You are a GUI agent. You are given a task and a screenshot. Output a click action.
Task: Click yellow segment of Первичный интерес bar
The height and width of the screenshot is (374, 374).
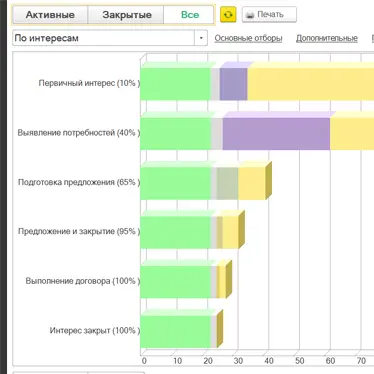(x=311, y=84)
